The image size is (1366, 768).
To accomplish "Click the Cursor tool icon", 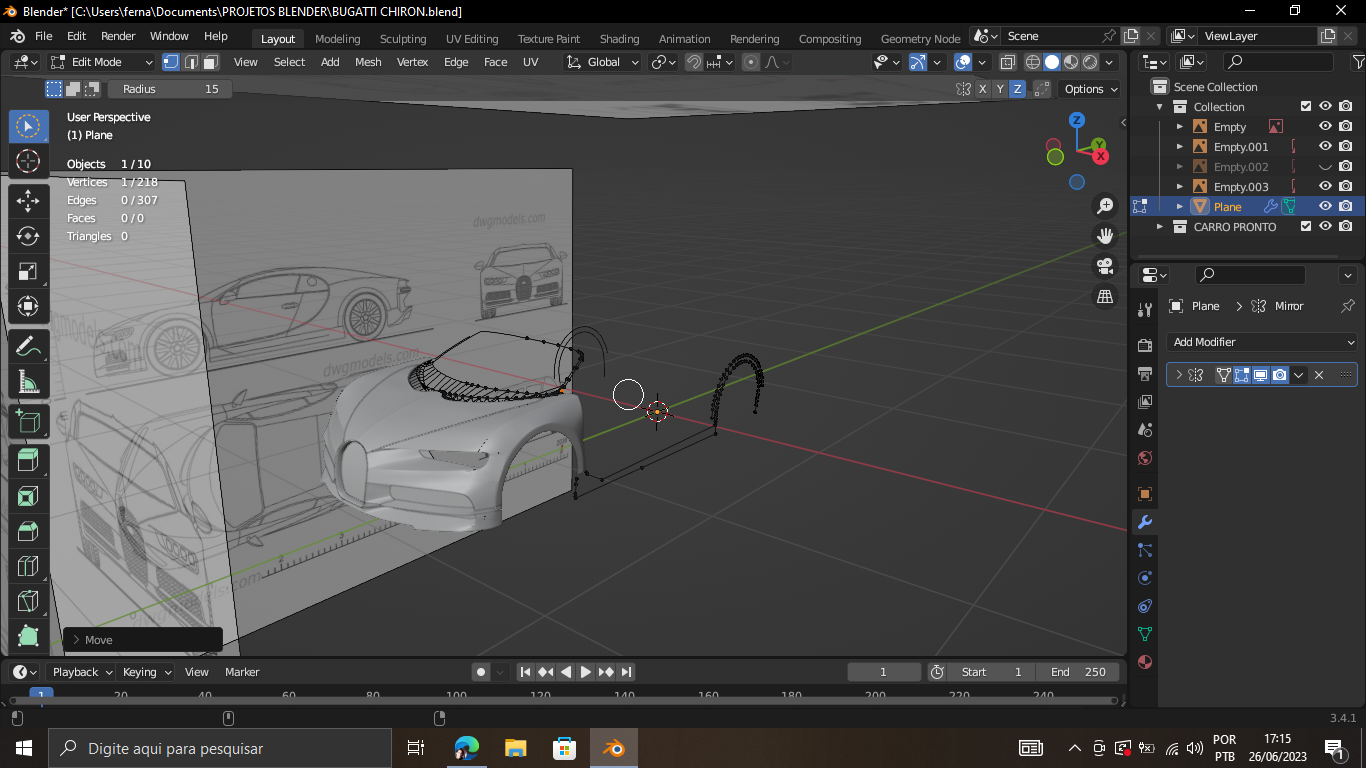I will tap(28, 161).
